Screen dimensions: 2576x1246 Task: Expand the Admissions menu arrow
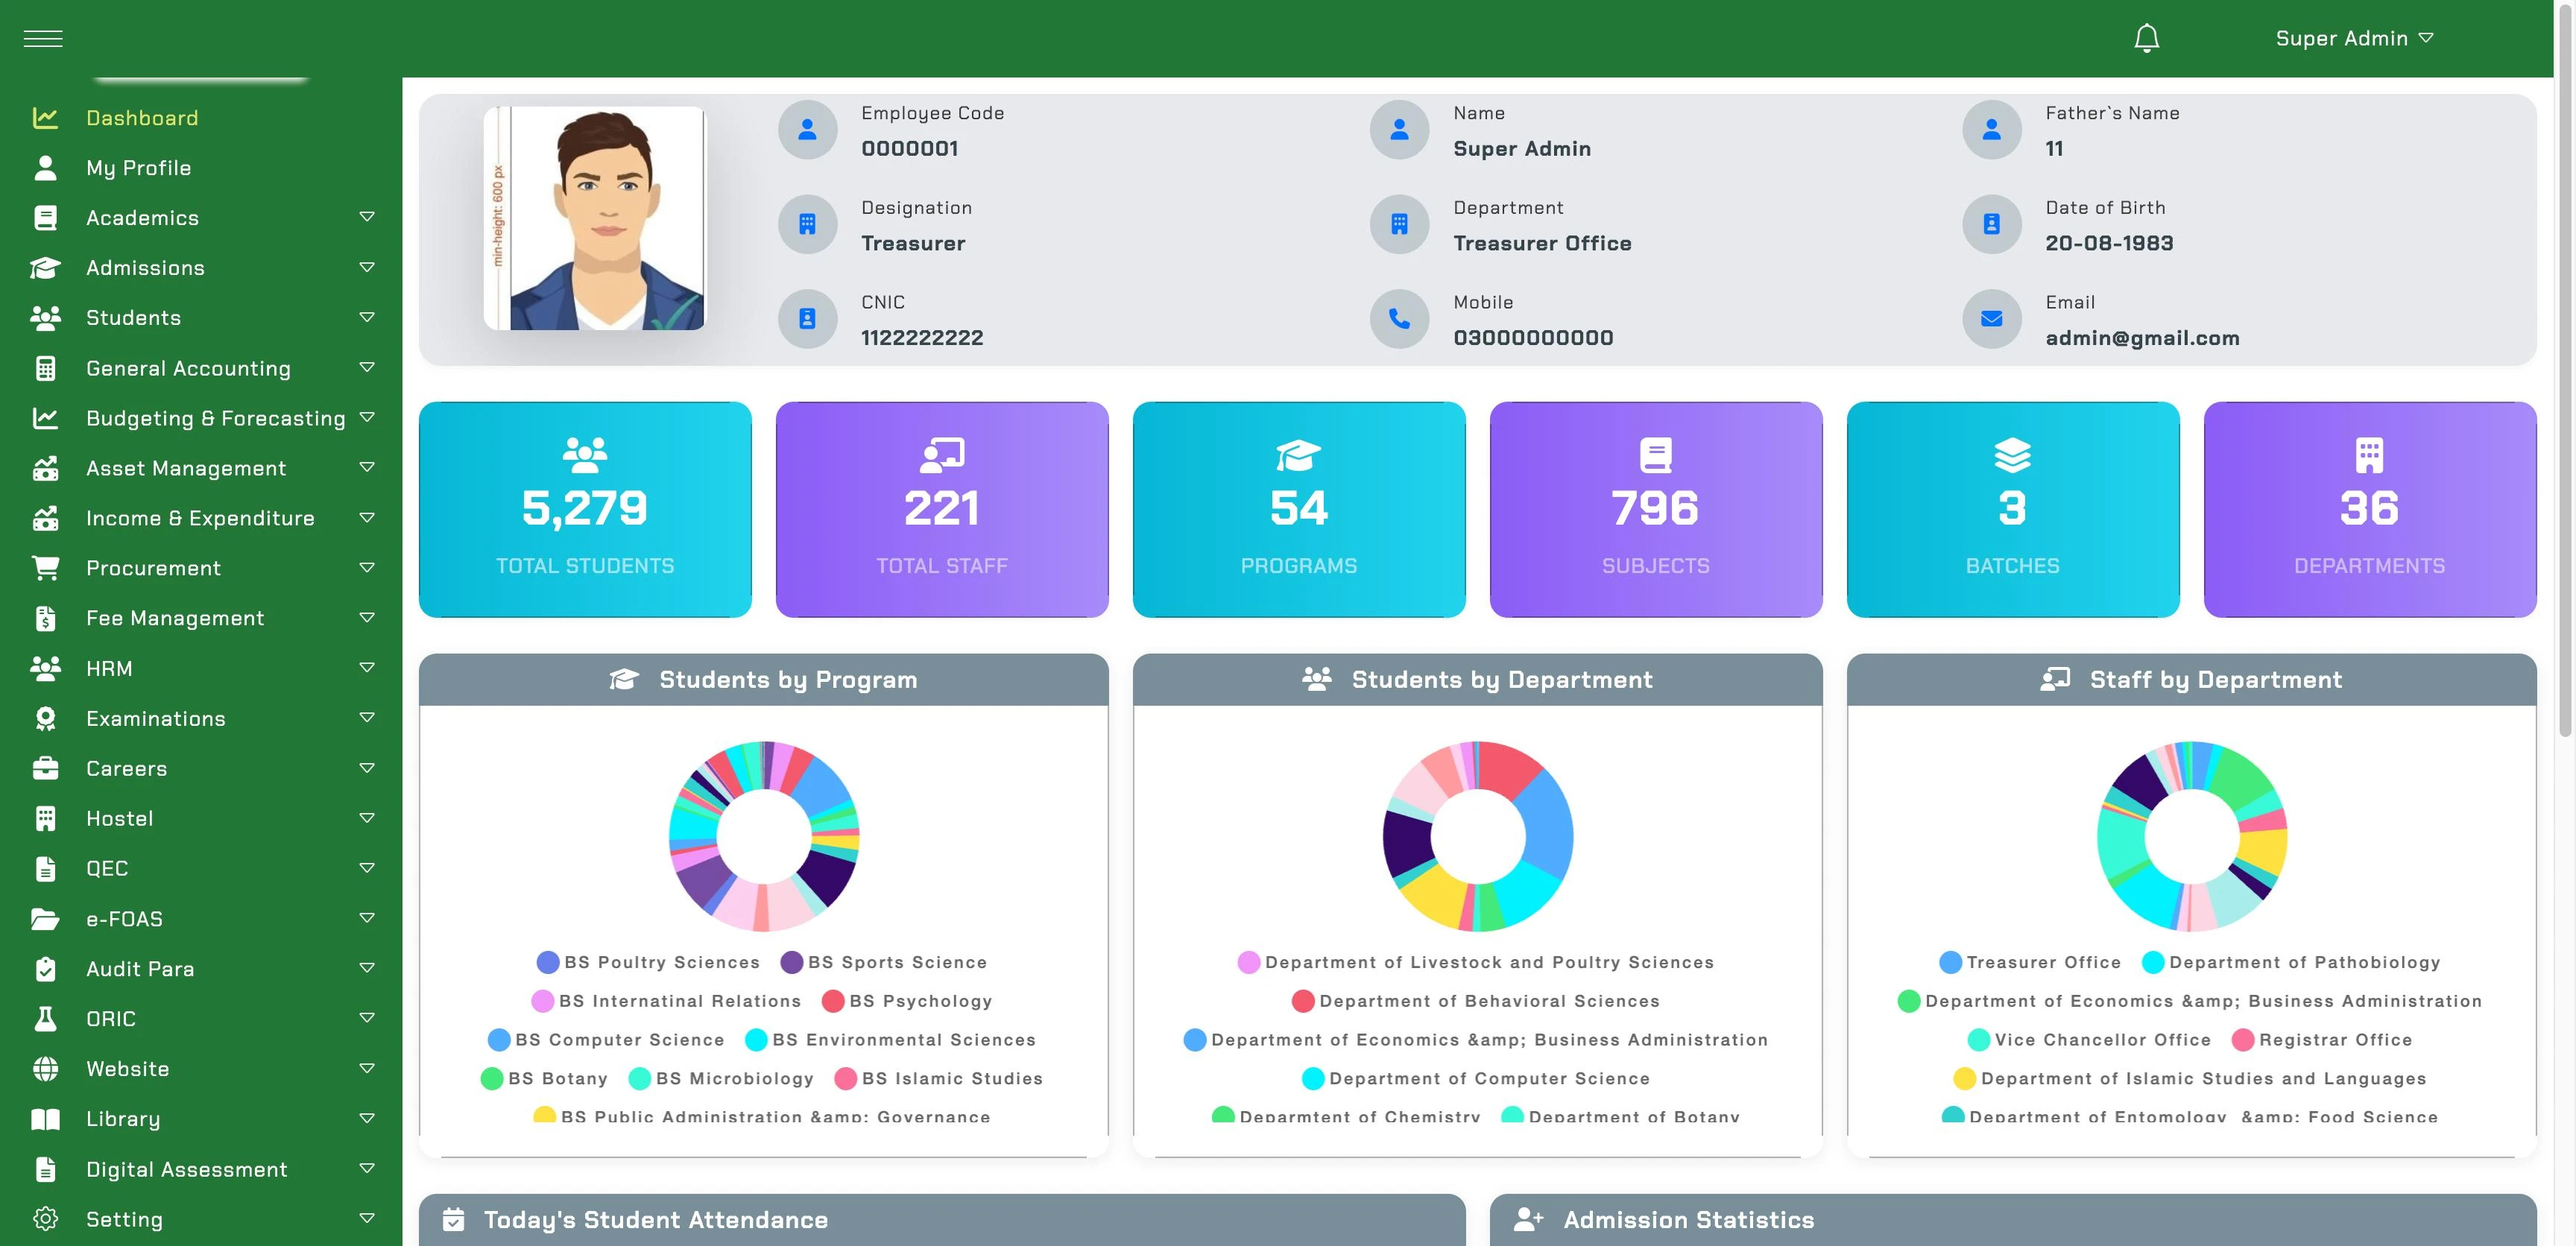tap(367, 267)
